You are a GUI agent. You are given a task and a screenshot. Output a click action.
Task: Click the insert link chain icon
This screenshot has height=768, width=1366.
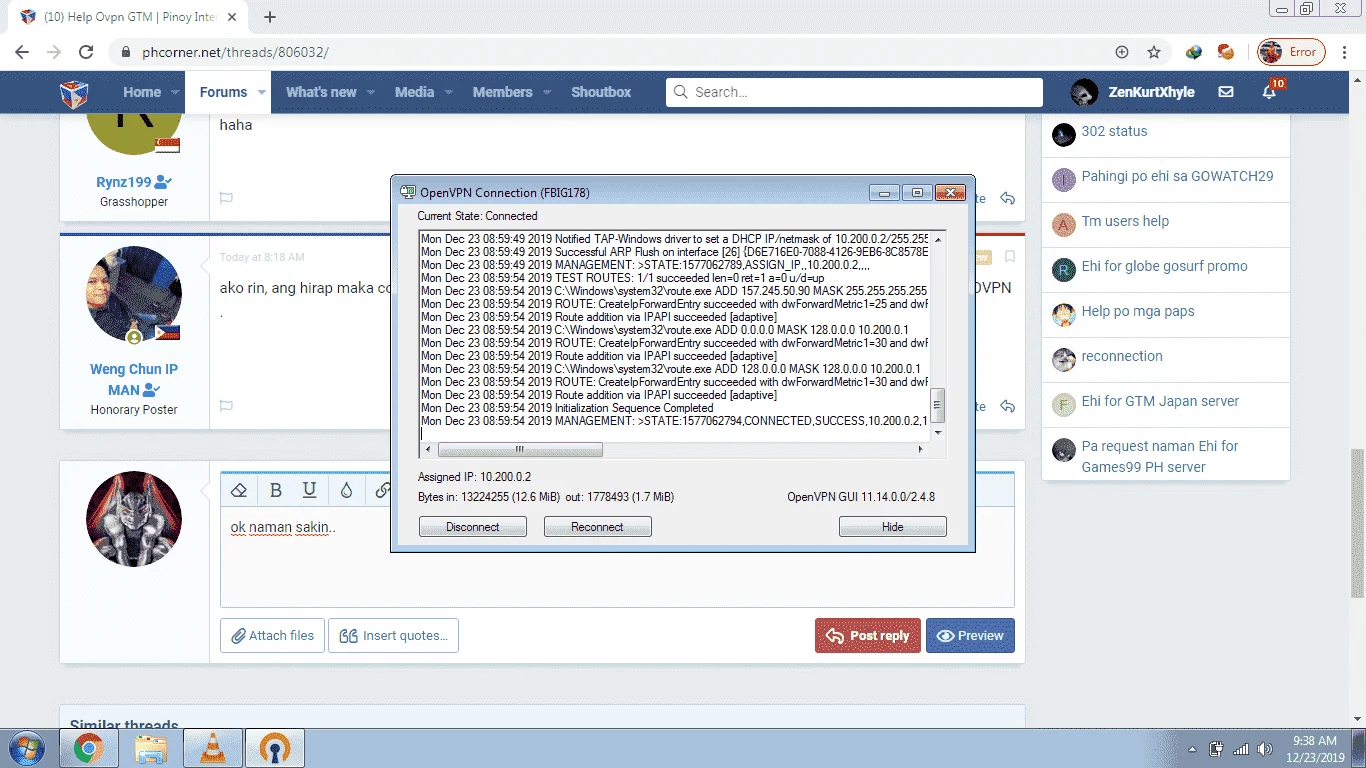tap(382, 490)
